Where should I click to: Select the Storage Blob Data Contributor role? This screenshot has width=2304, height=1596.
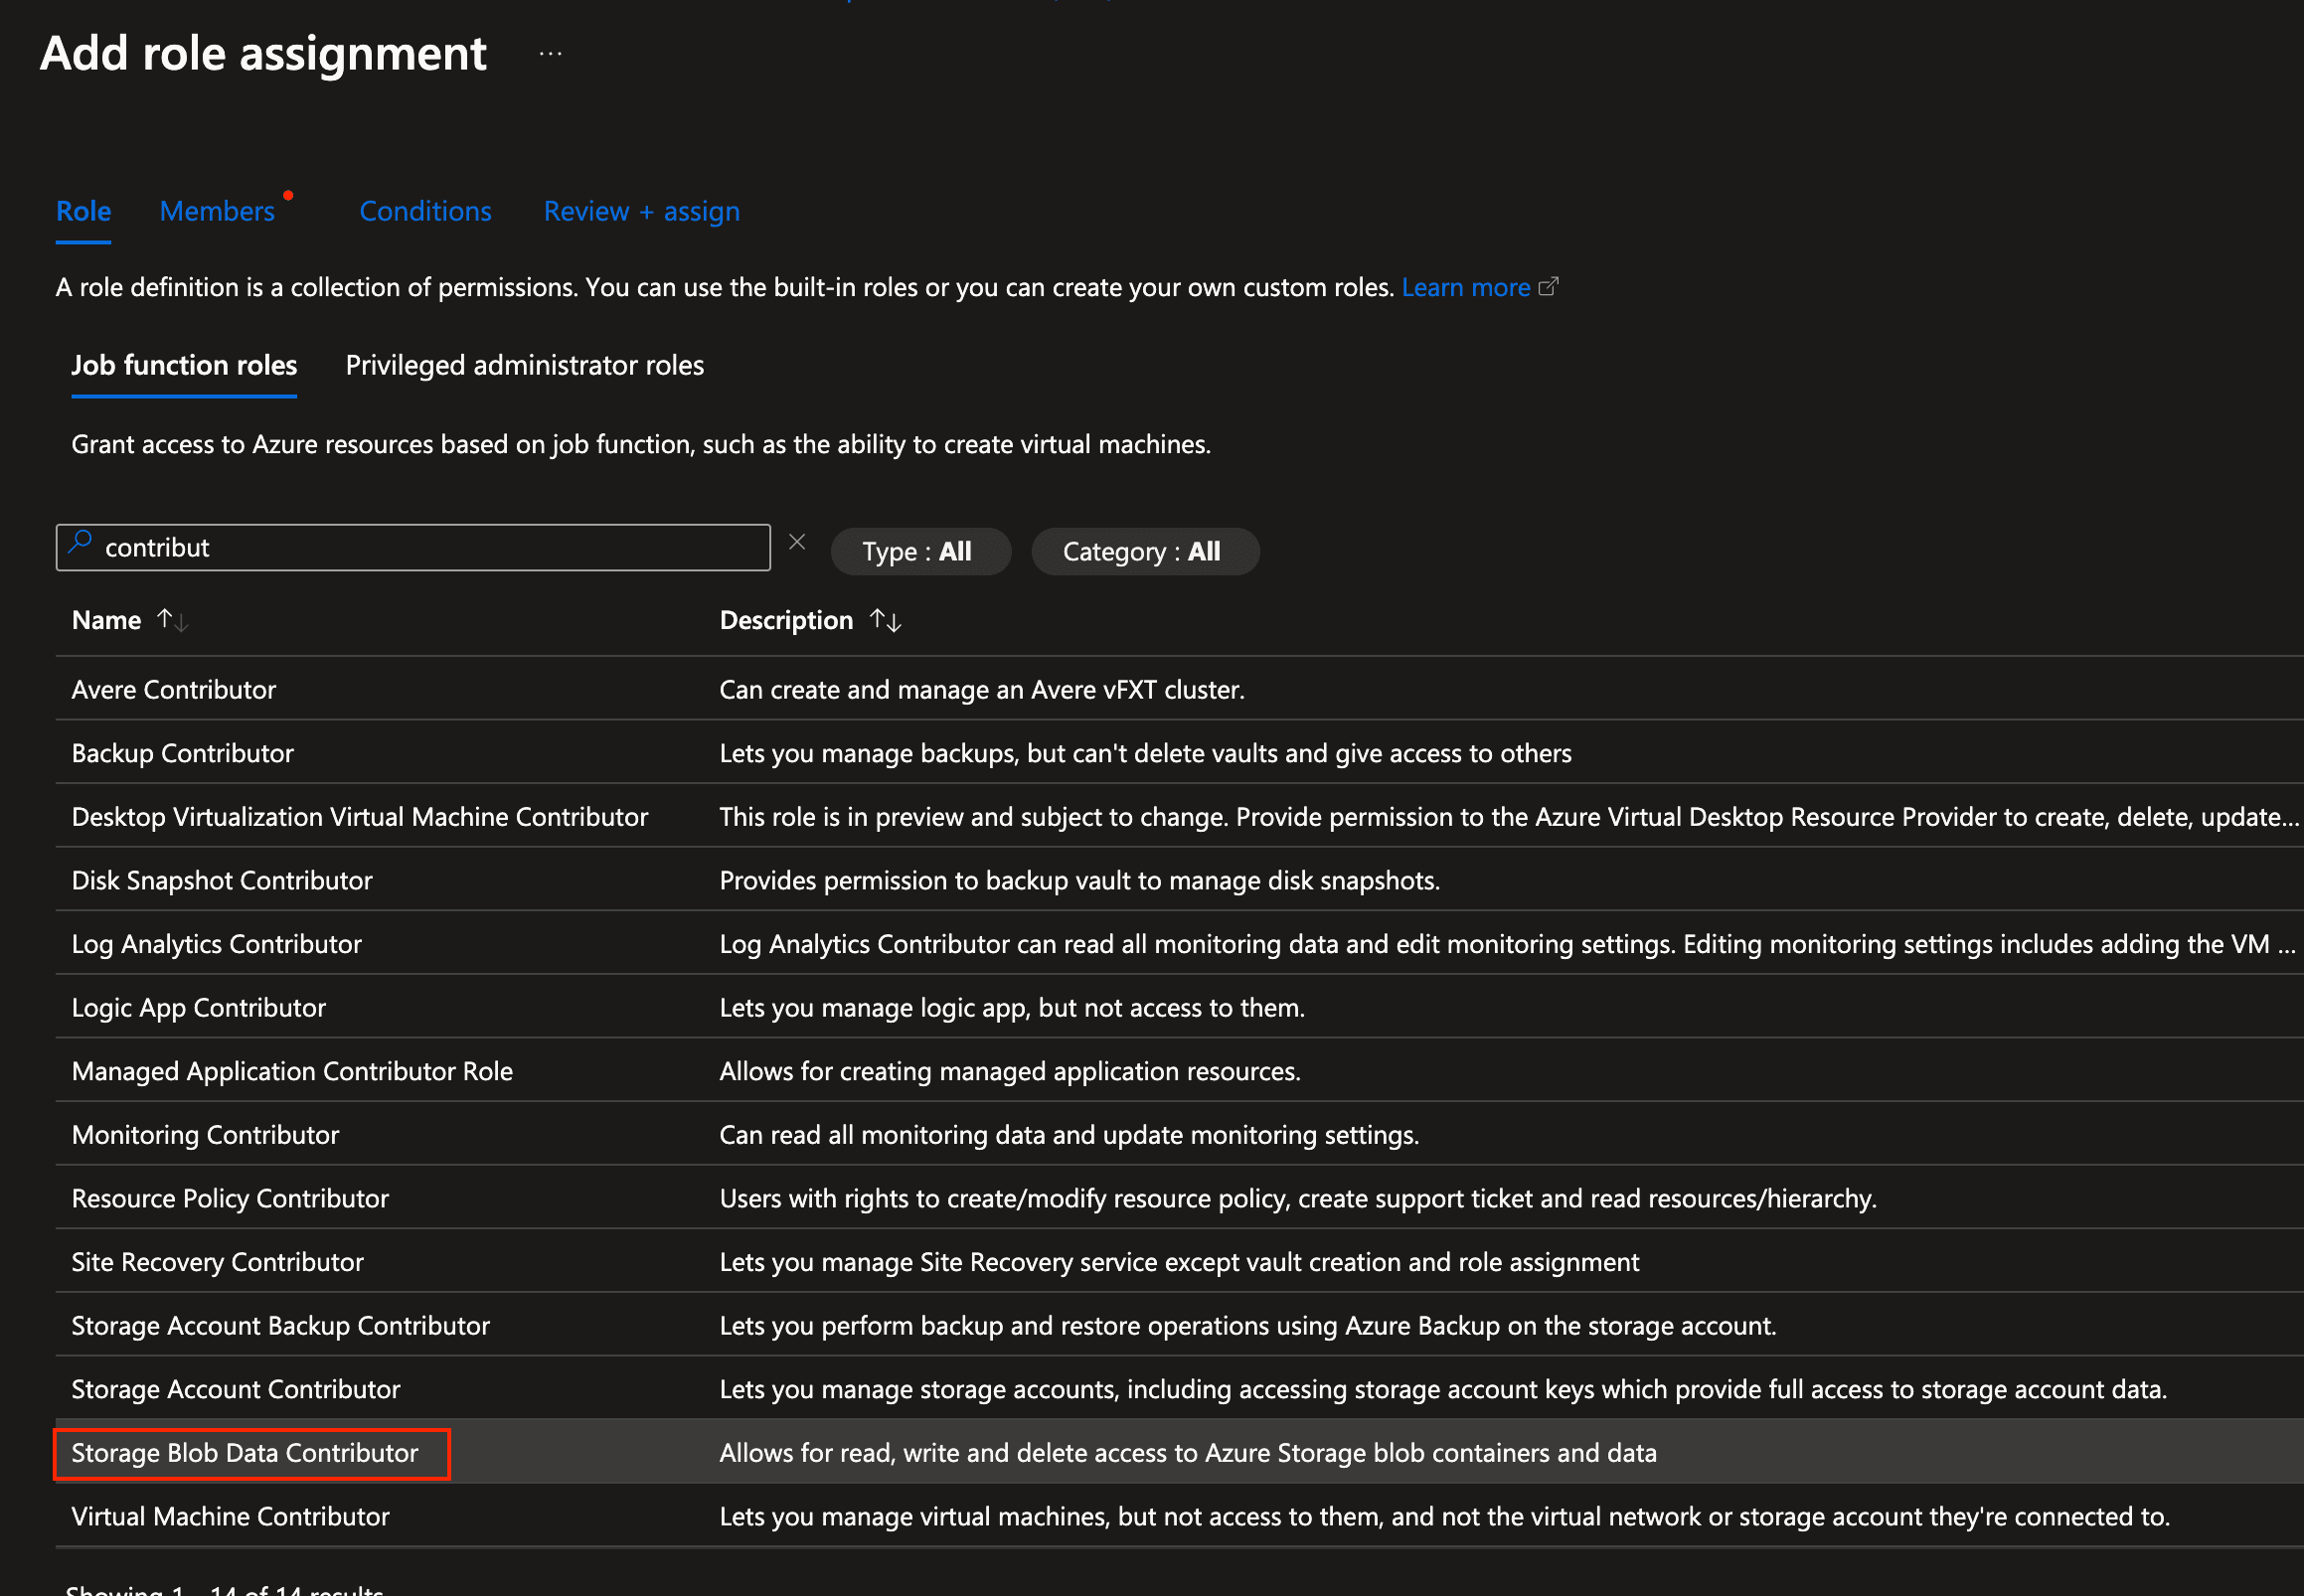(245, 1453)
